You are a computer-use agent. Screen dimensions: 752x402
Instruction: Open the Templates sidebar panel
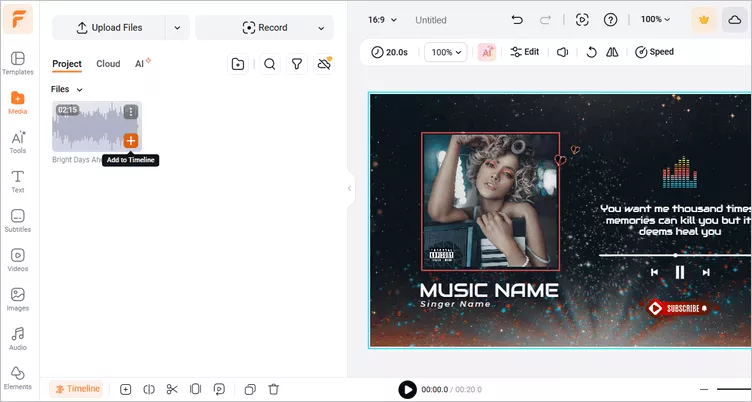click(18, 63)
